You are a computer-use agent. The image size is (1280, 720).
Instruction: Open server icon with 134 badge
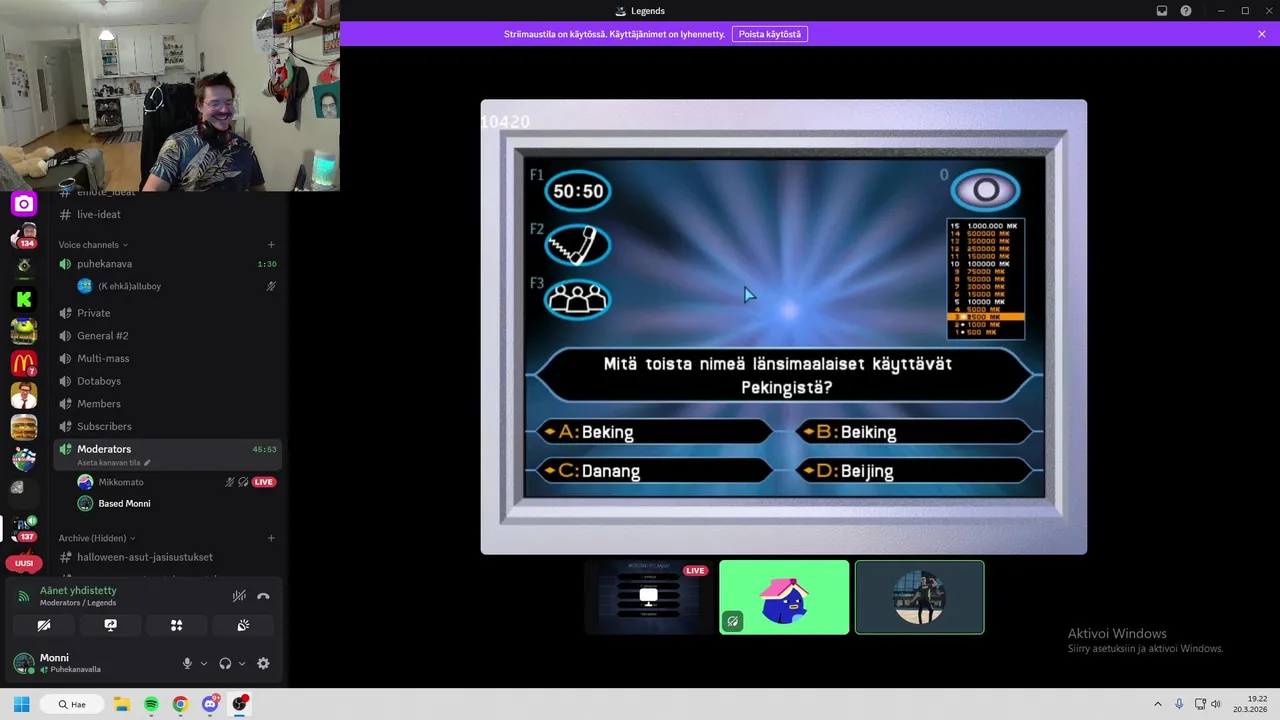24,236
